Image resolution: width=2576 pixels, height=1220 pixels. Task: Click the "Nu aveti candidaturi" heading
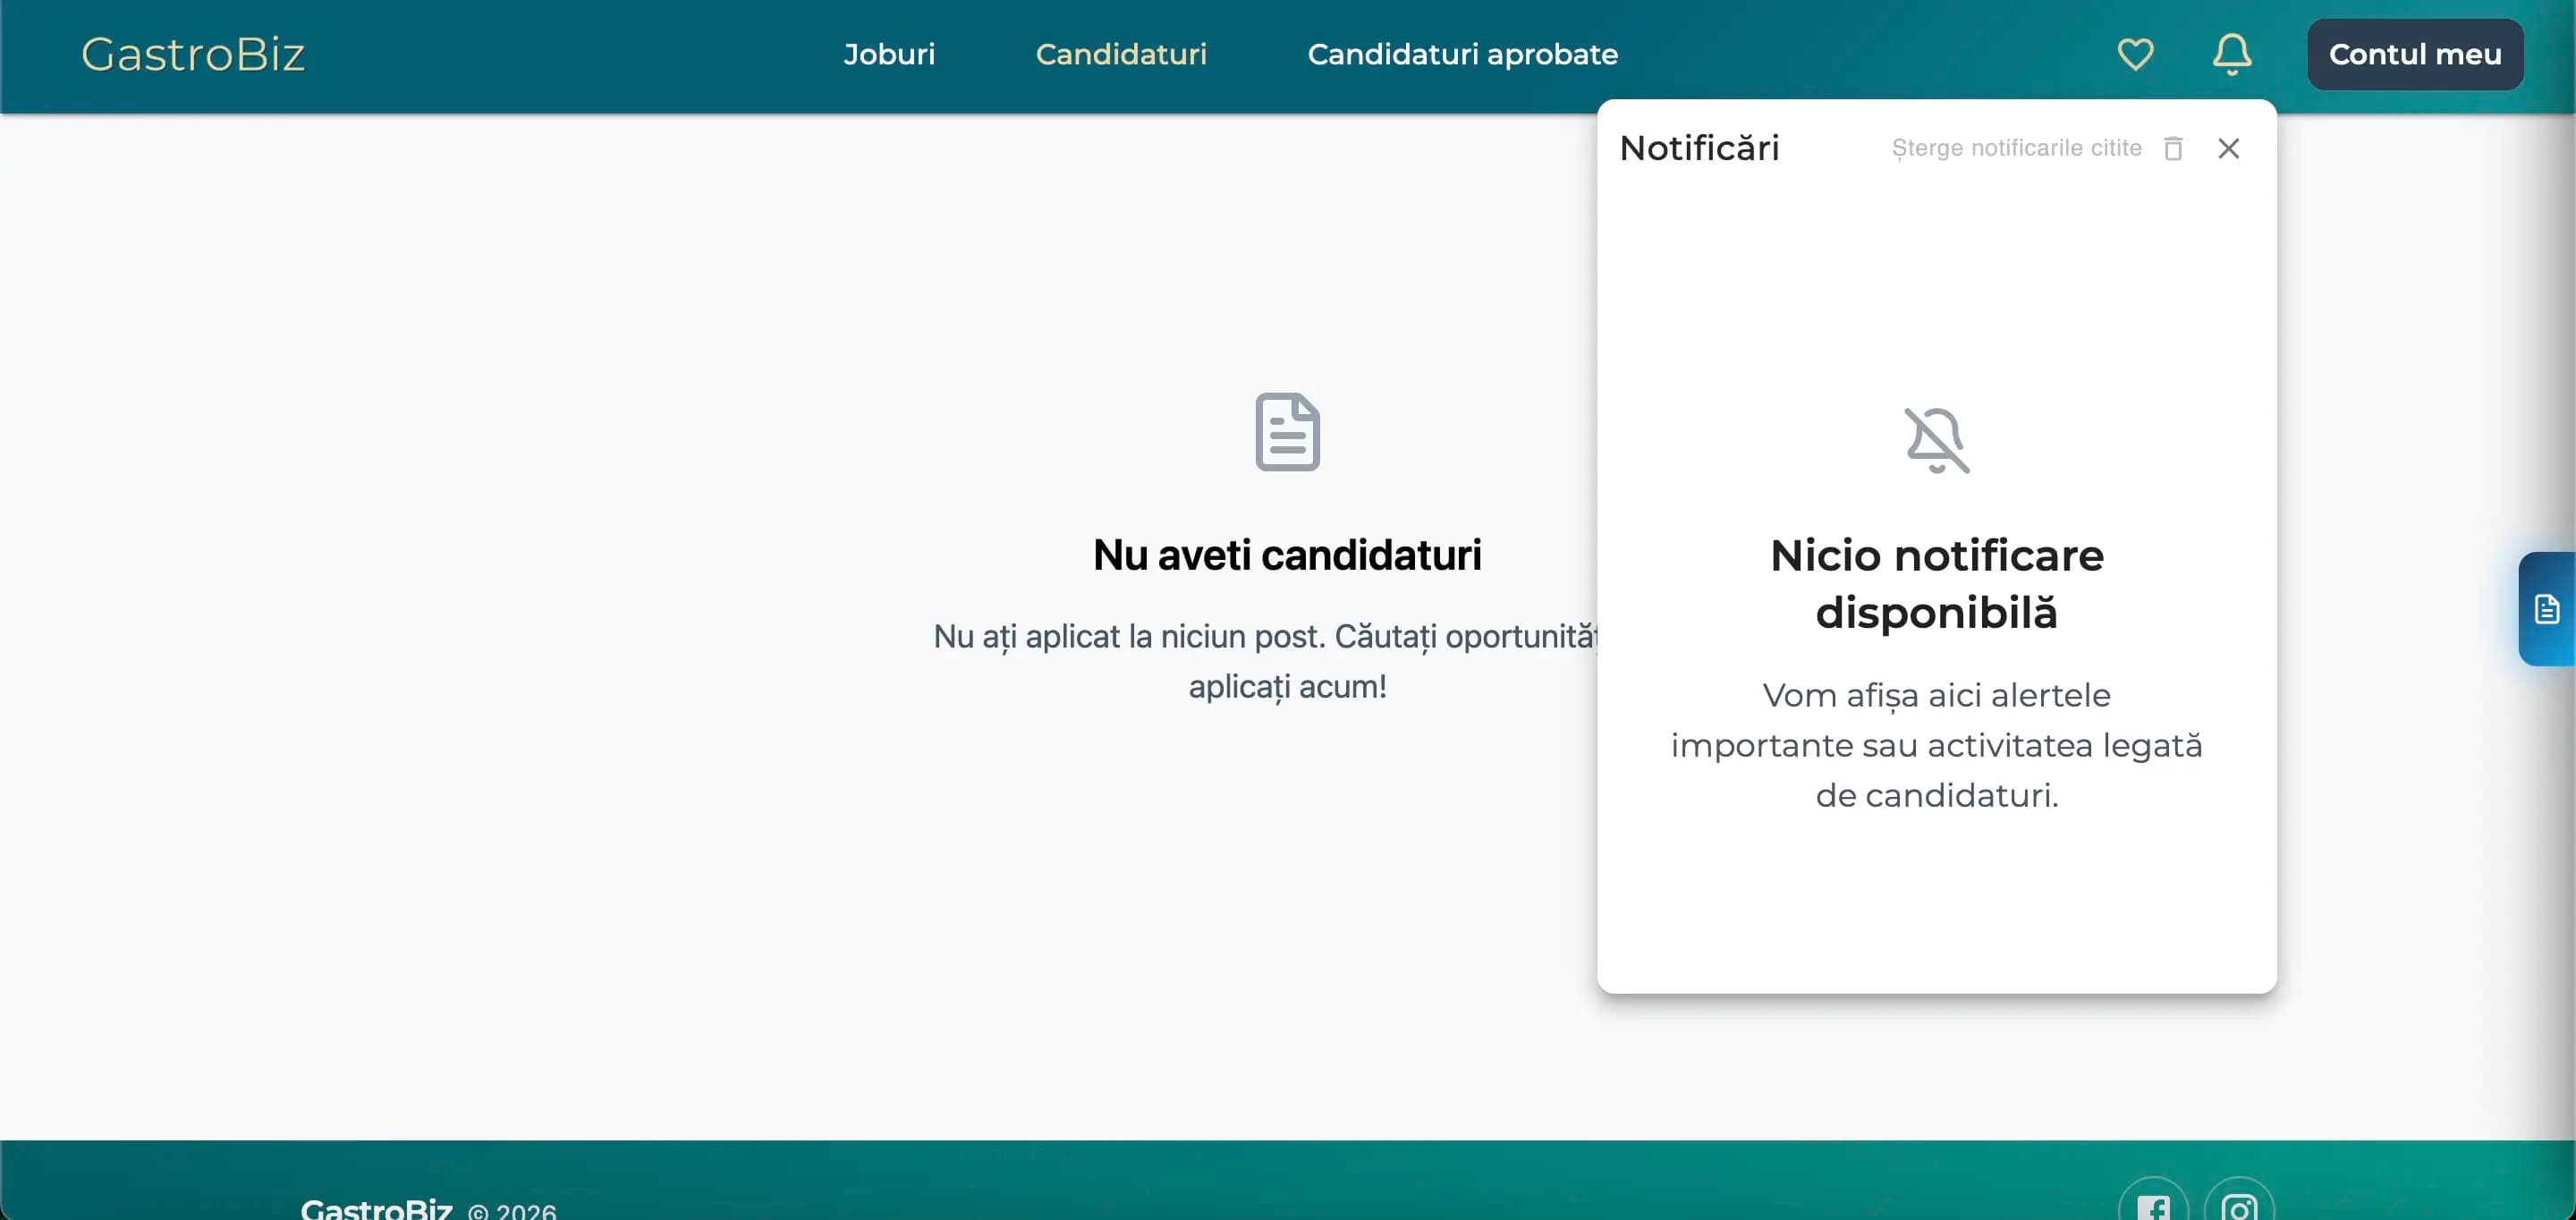pos(1287,555)
